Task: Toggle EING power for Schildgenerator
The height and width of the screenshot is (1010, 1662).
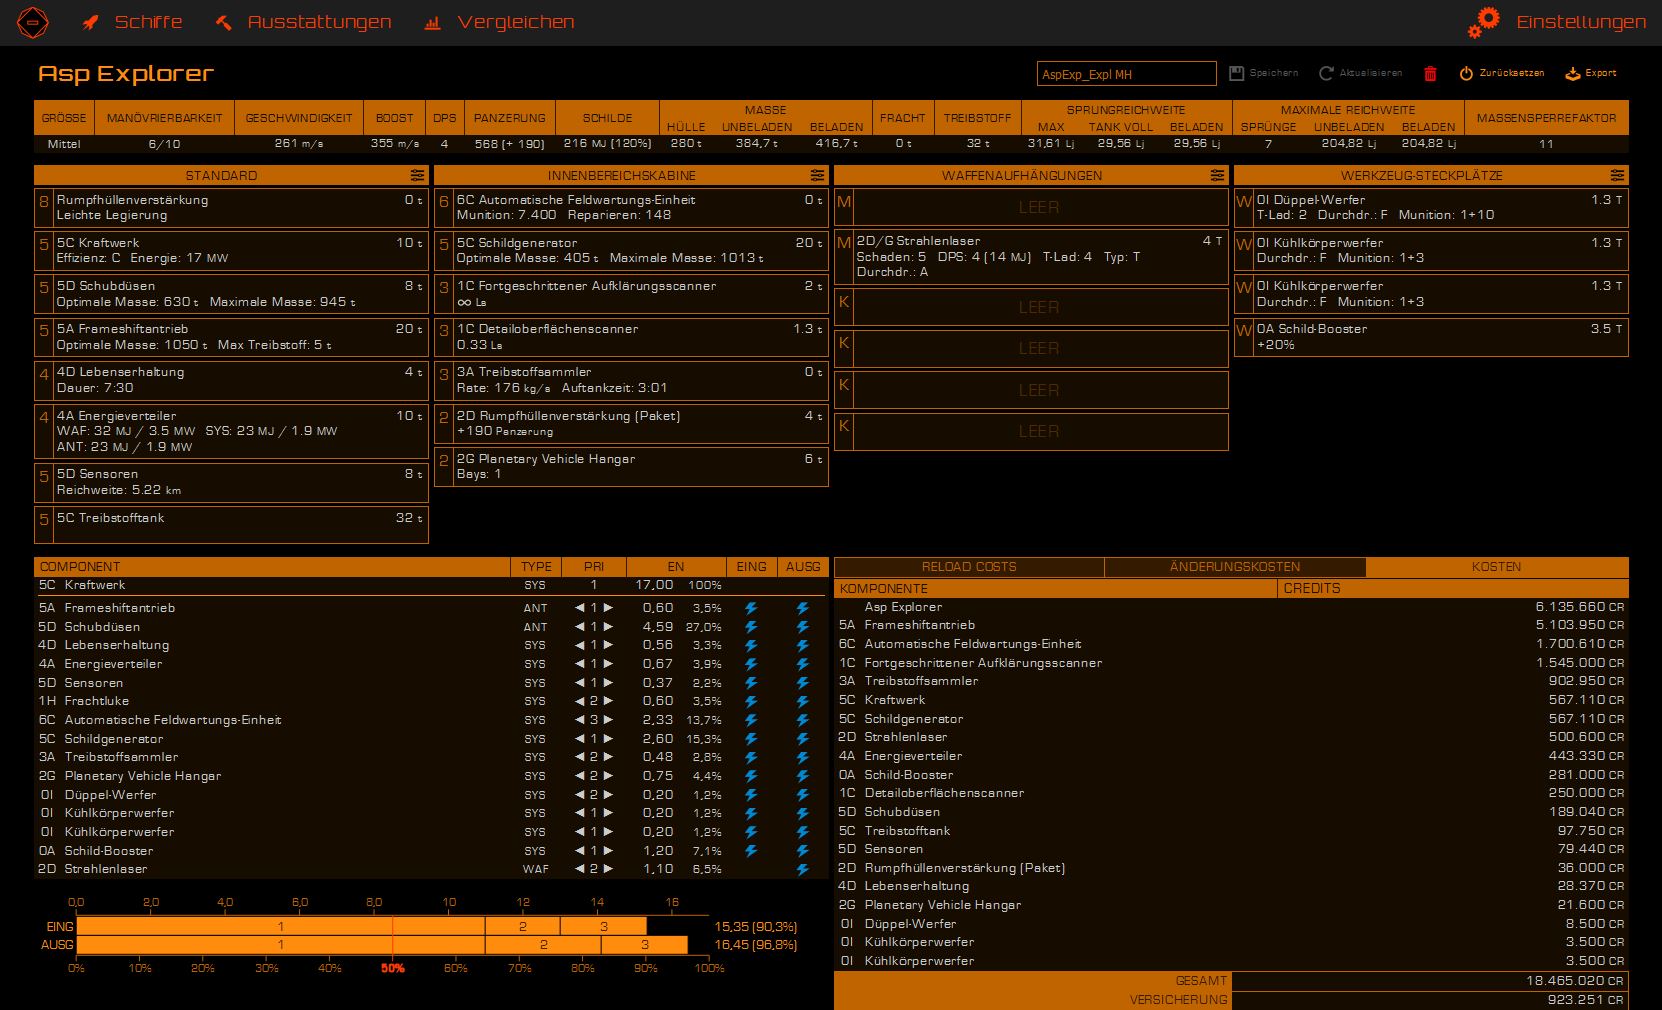Action: point(751,739)
